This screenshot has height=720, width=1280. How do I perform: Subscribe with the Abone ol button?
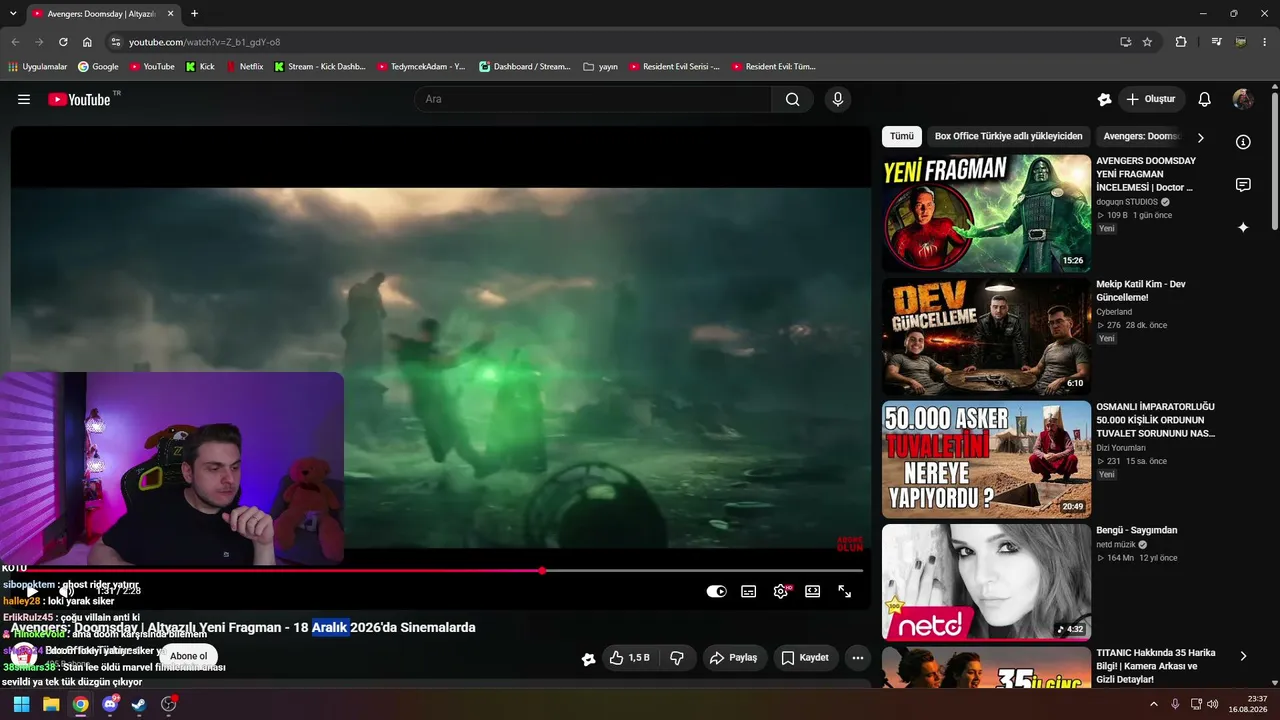188,656
